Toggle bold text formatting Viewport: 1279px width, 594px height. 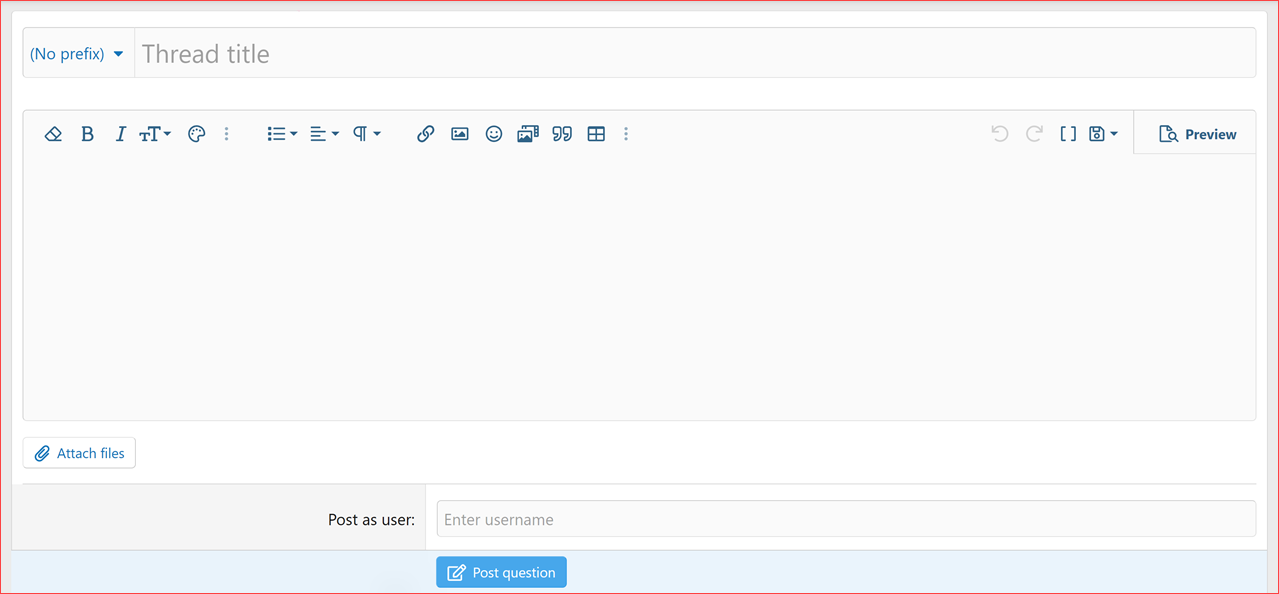pos(87,133)
